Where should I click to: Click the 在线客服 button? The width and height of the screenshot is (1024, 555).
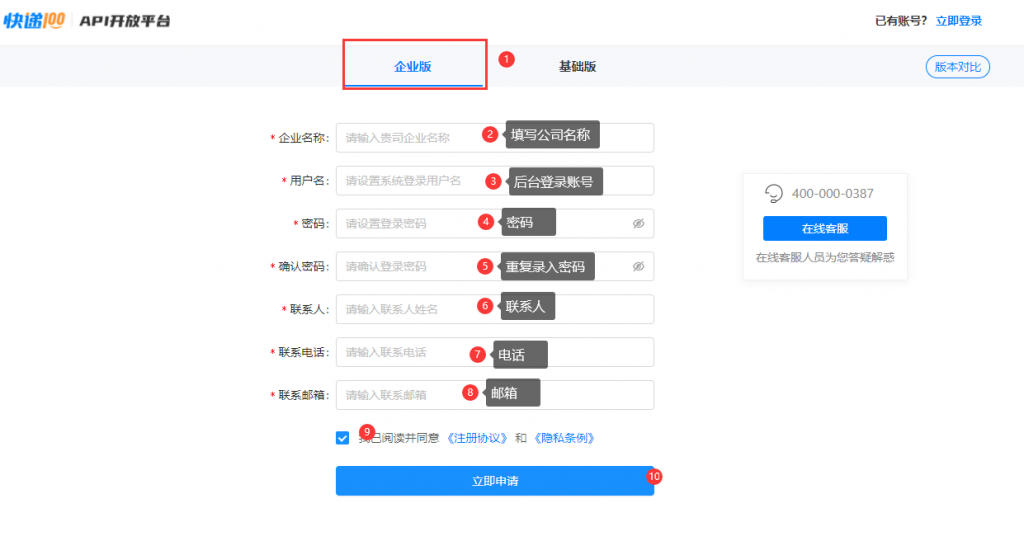point(825,229)
